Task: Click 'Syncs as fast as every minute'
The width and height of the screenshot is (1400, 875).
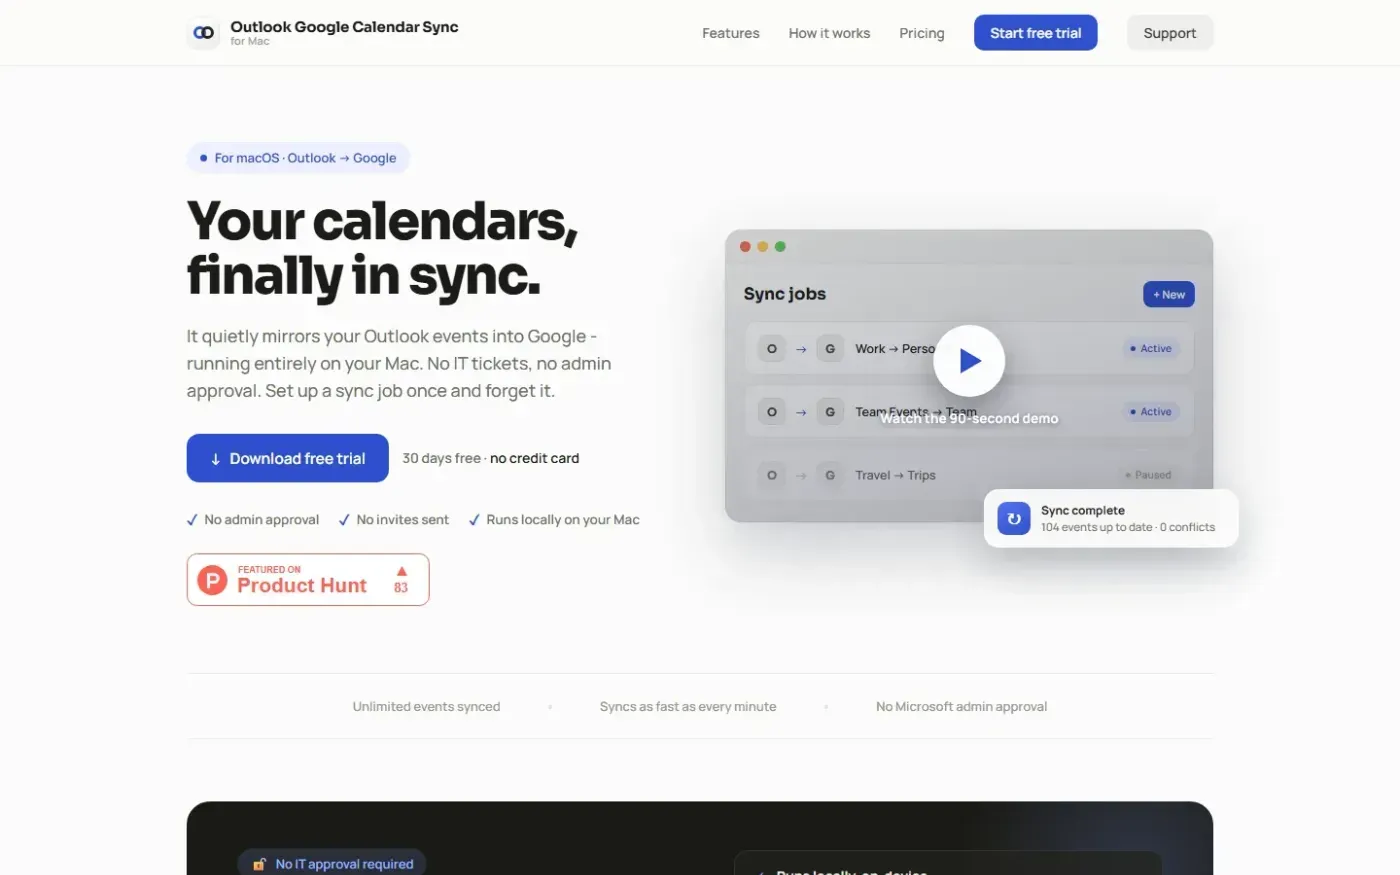Action: [688, 706]
